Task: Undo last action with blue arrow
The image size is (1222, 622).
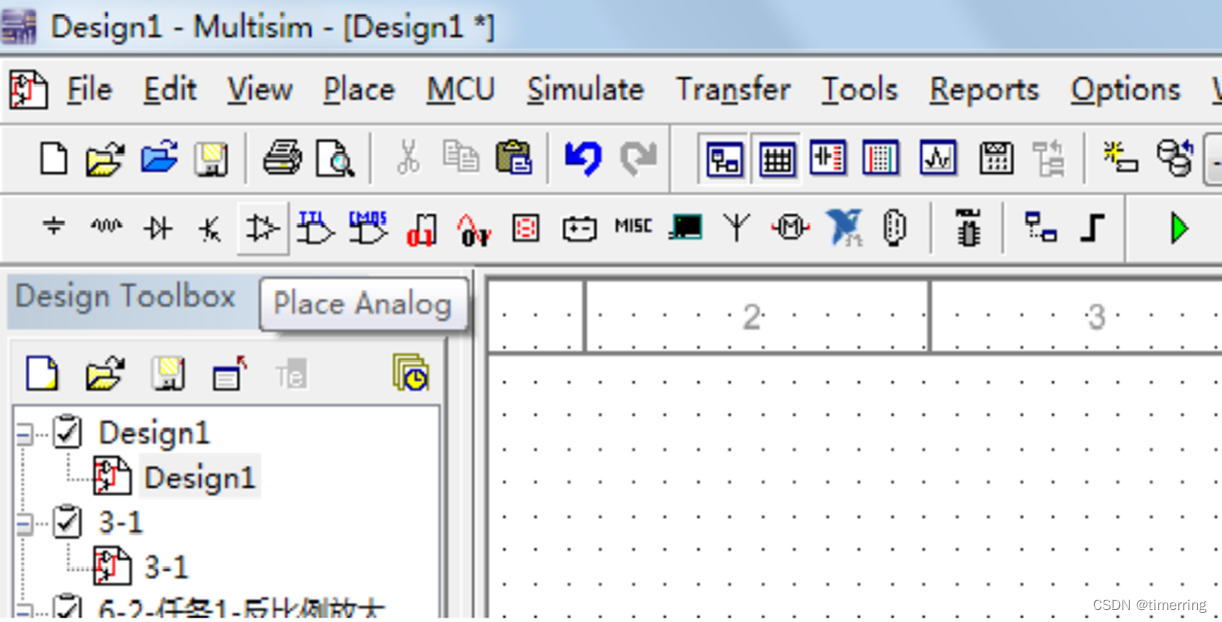Action: [x=583, y=158]
